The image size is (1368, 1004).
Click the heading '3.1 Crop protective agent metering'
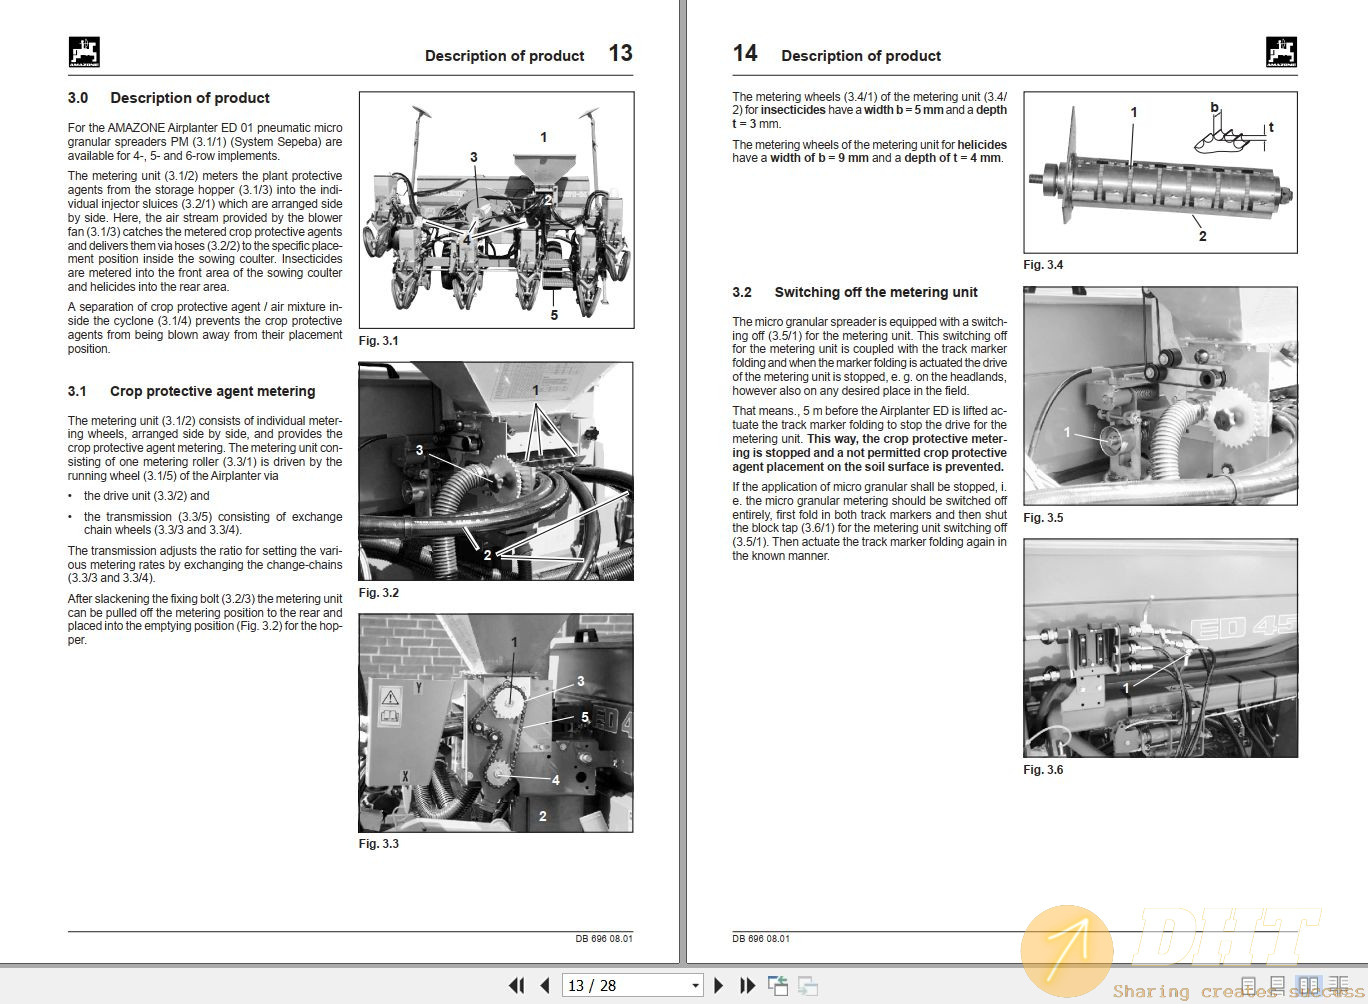(192, 391)
